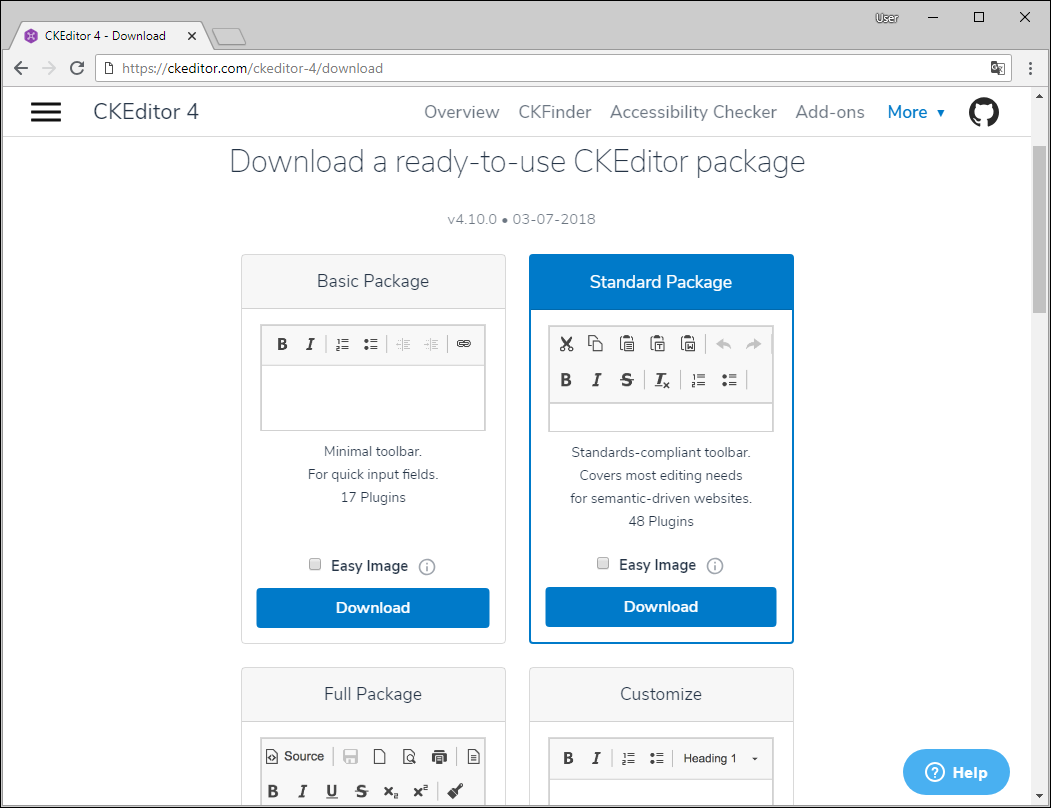
Task: Enable Easy Image for Standard Package
Action: click(x=603, y=564)
